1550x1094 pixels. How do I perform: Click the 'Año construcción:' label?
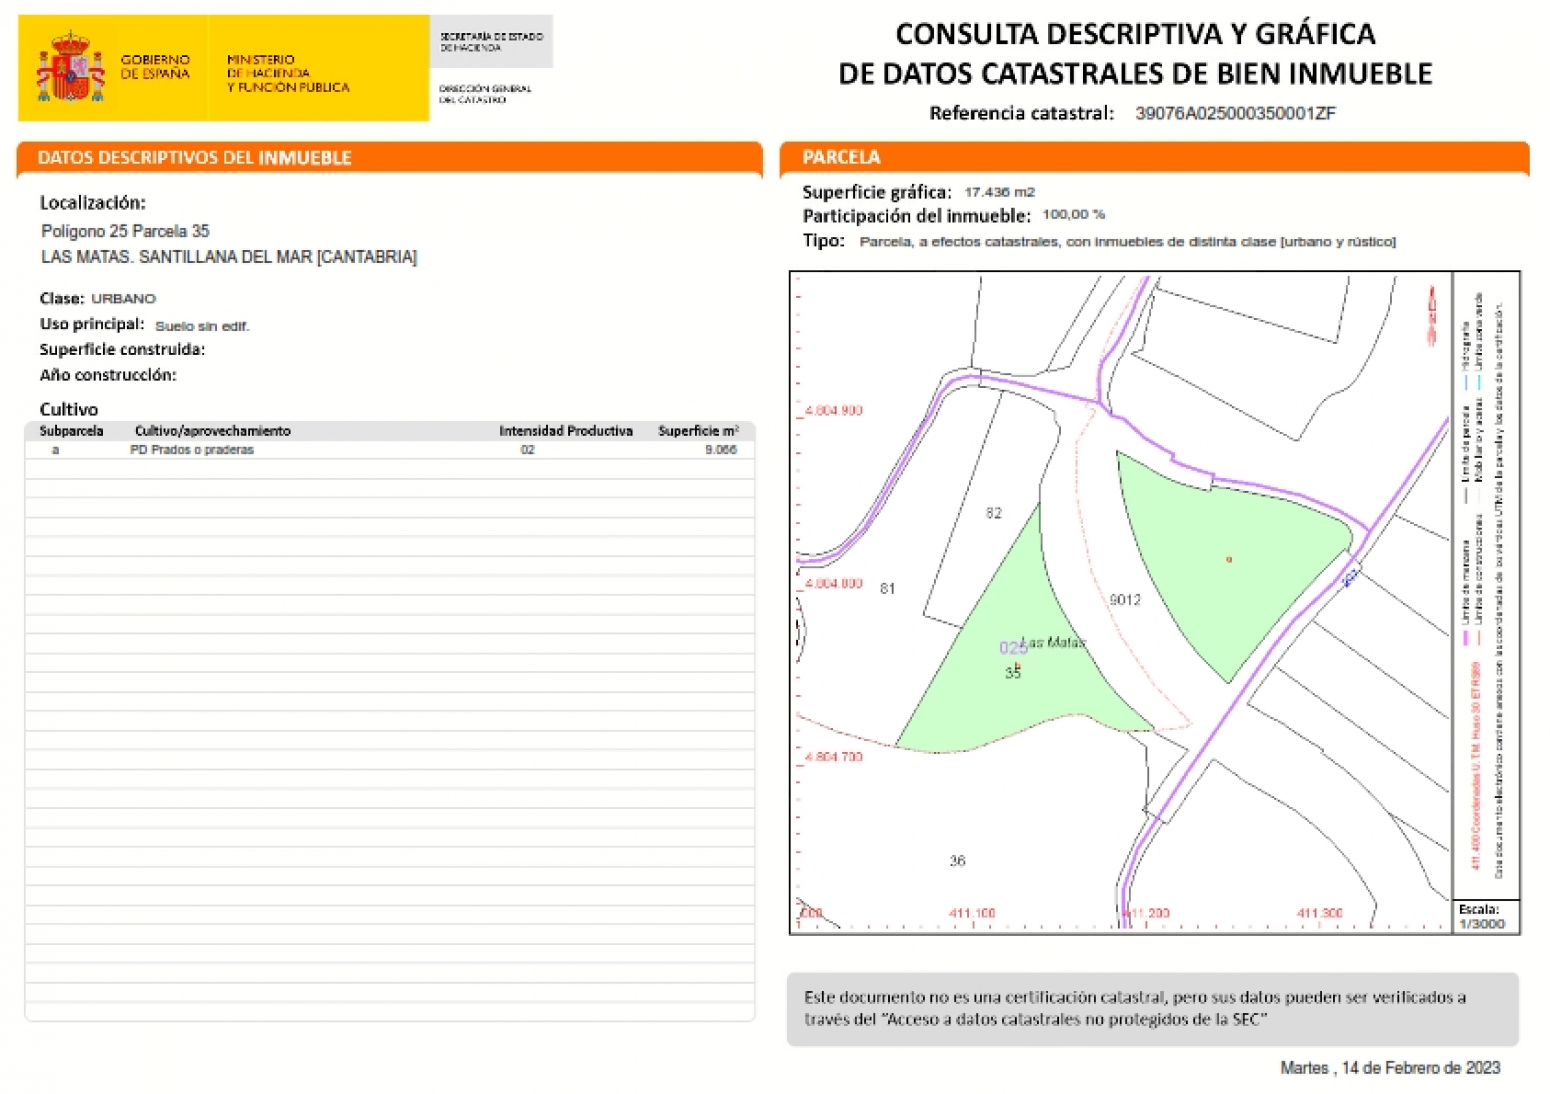tap(108, 375)
